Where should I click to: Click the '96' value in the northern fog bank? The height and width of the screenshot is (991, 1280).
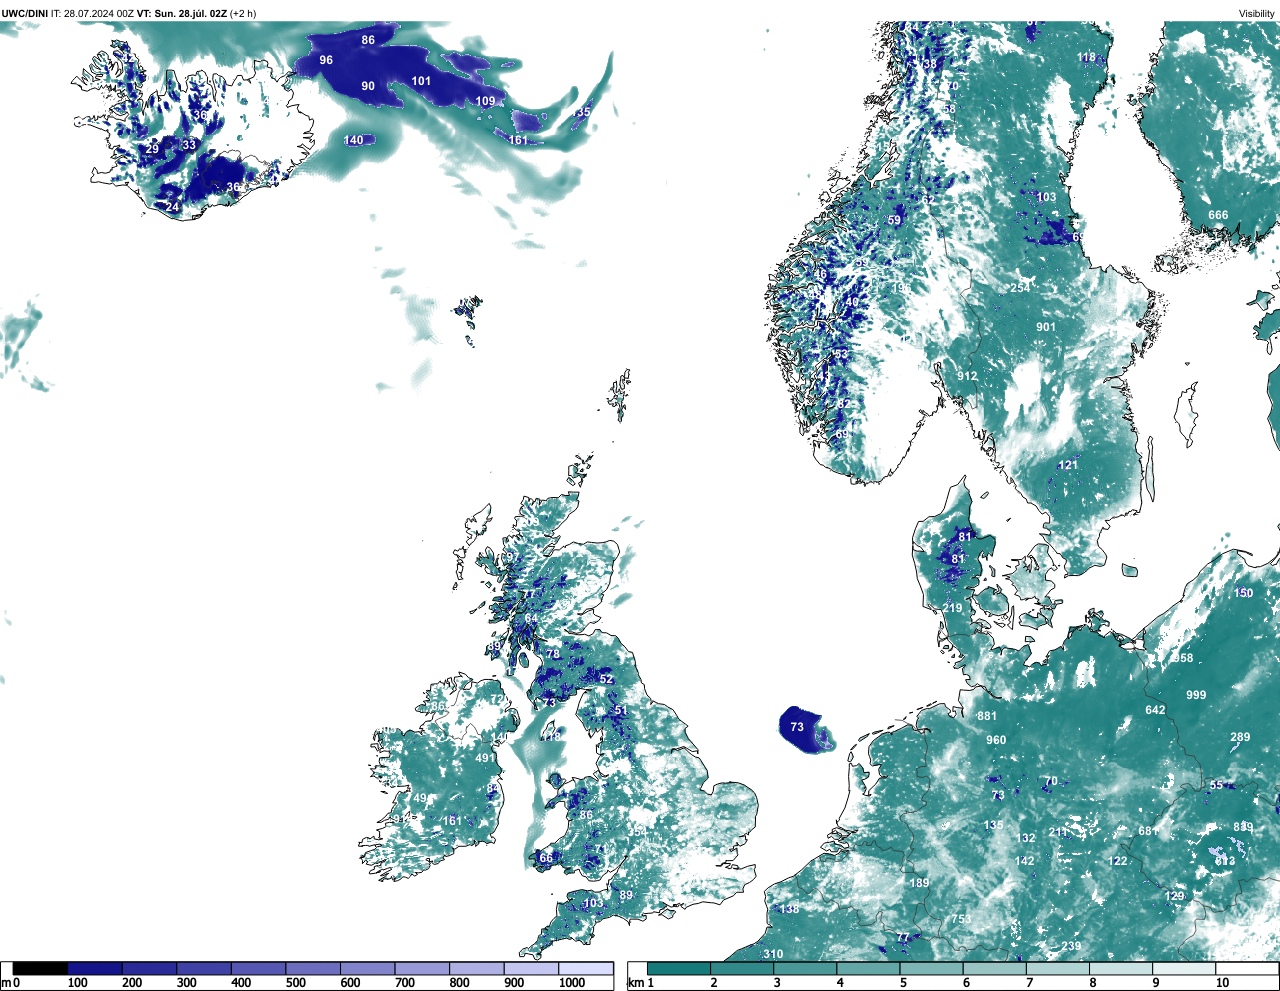[x=326, y=60]
